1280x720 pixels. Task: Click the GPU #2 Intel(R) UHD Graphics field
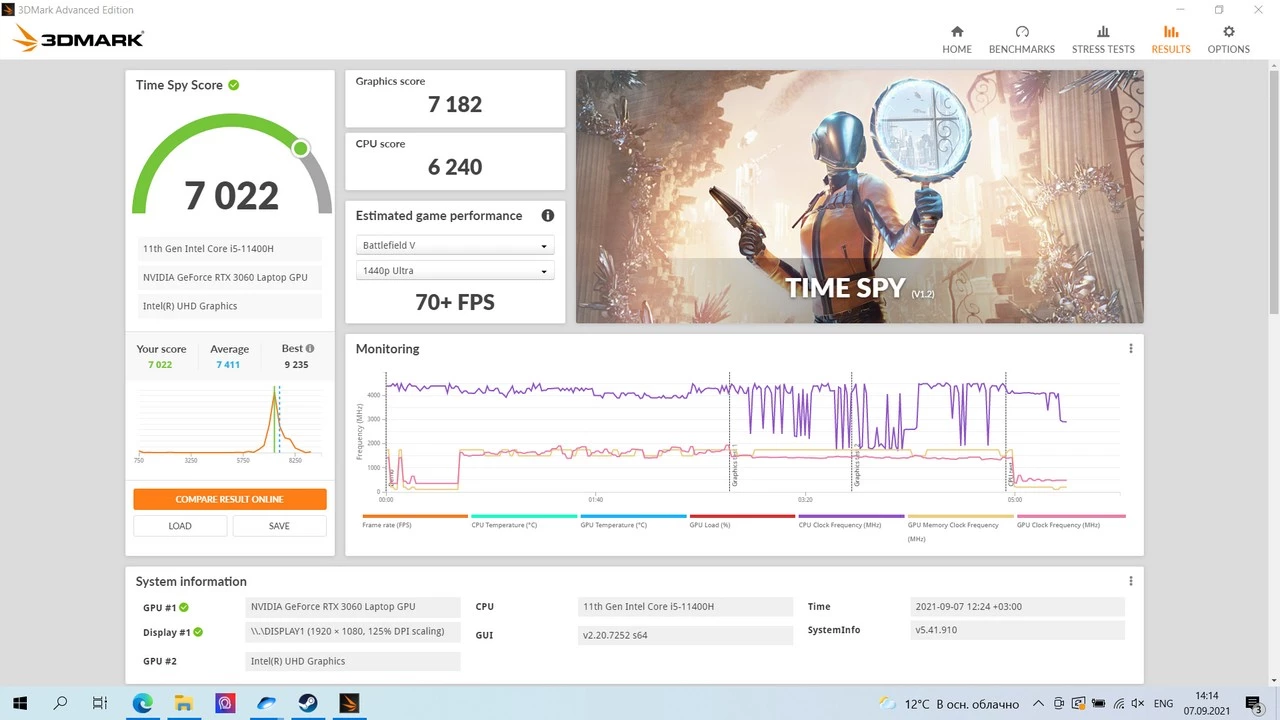pyautogui.click(x=353, y=661)
